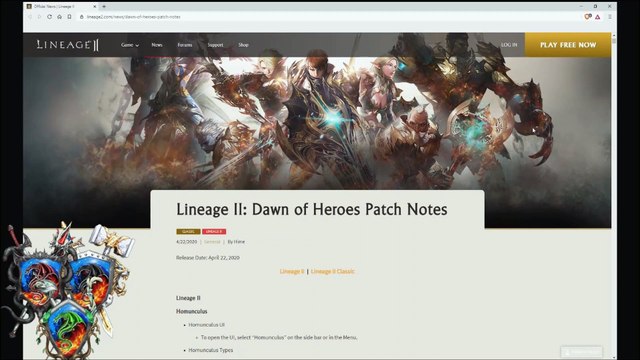
Task: Open the Brave Shields lion icon
Action: [x=588, y=17]
